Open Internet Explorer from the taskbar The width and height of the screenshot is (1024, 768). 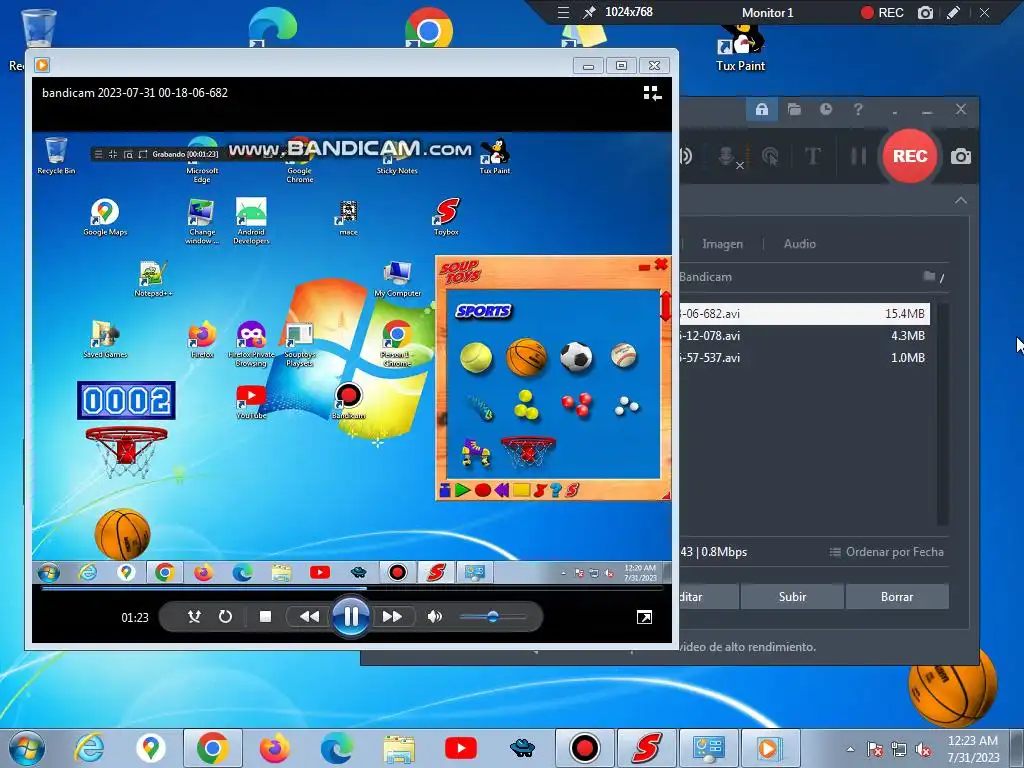pyautogui.click(x=89, y=748)
